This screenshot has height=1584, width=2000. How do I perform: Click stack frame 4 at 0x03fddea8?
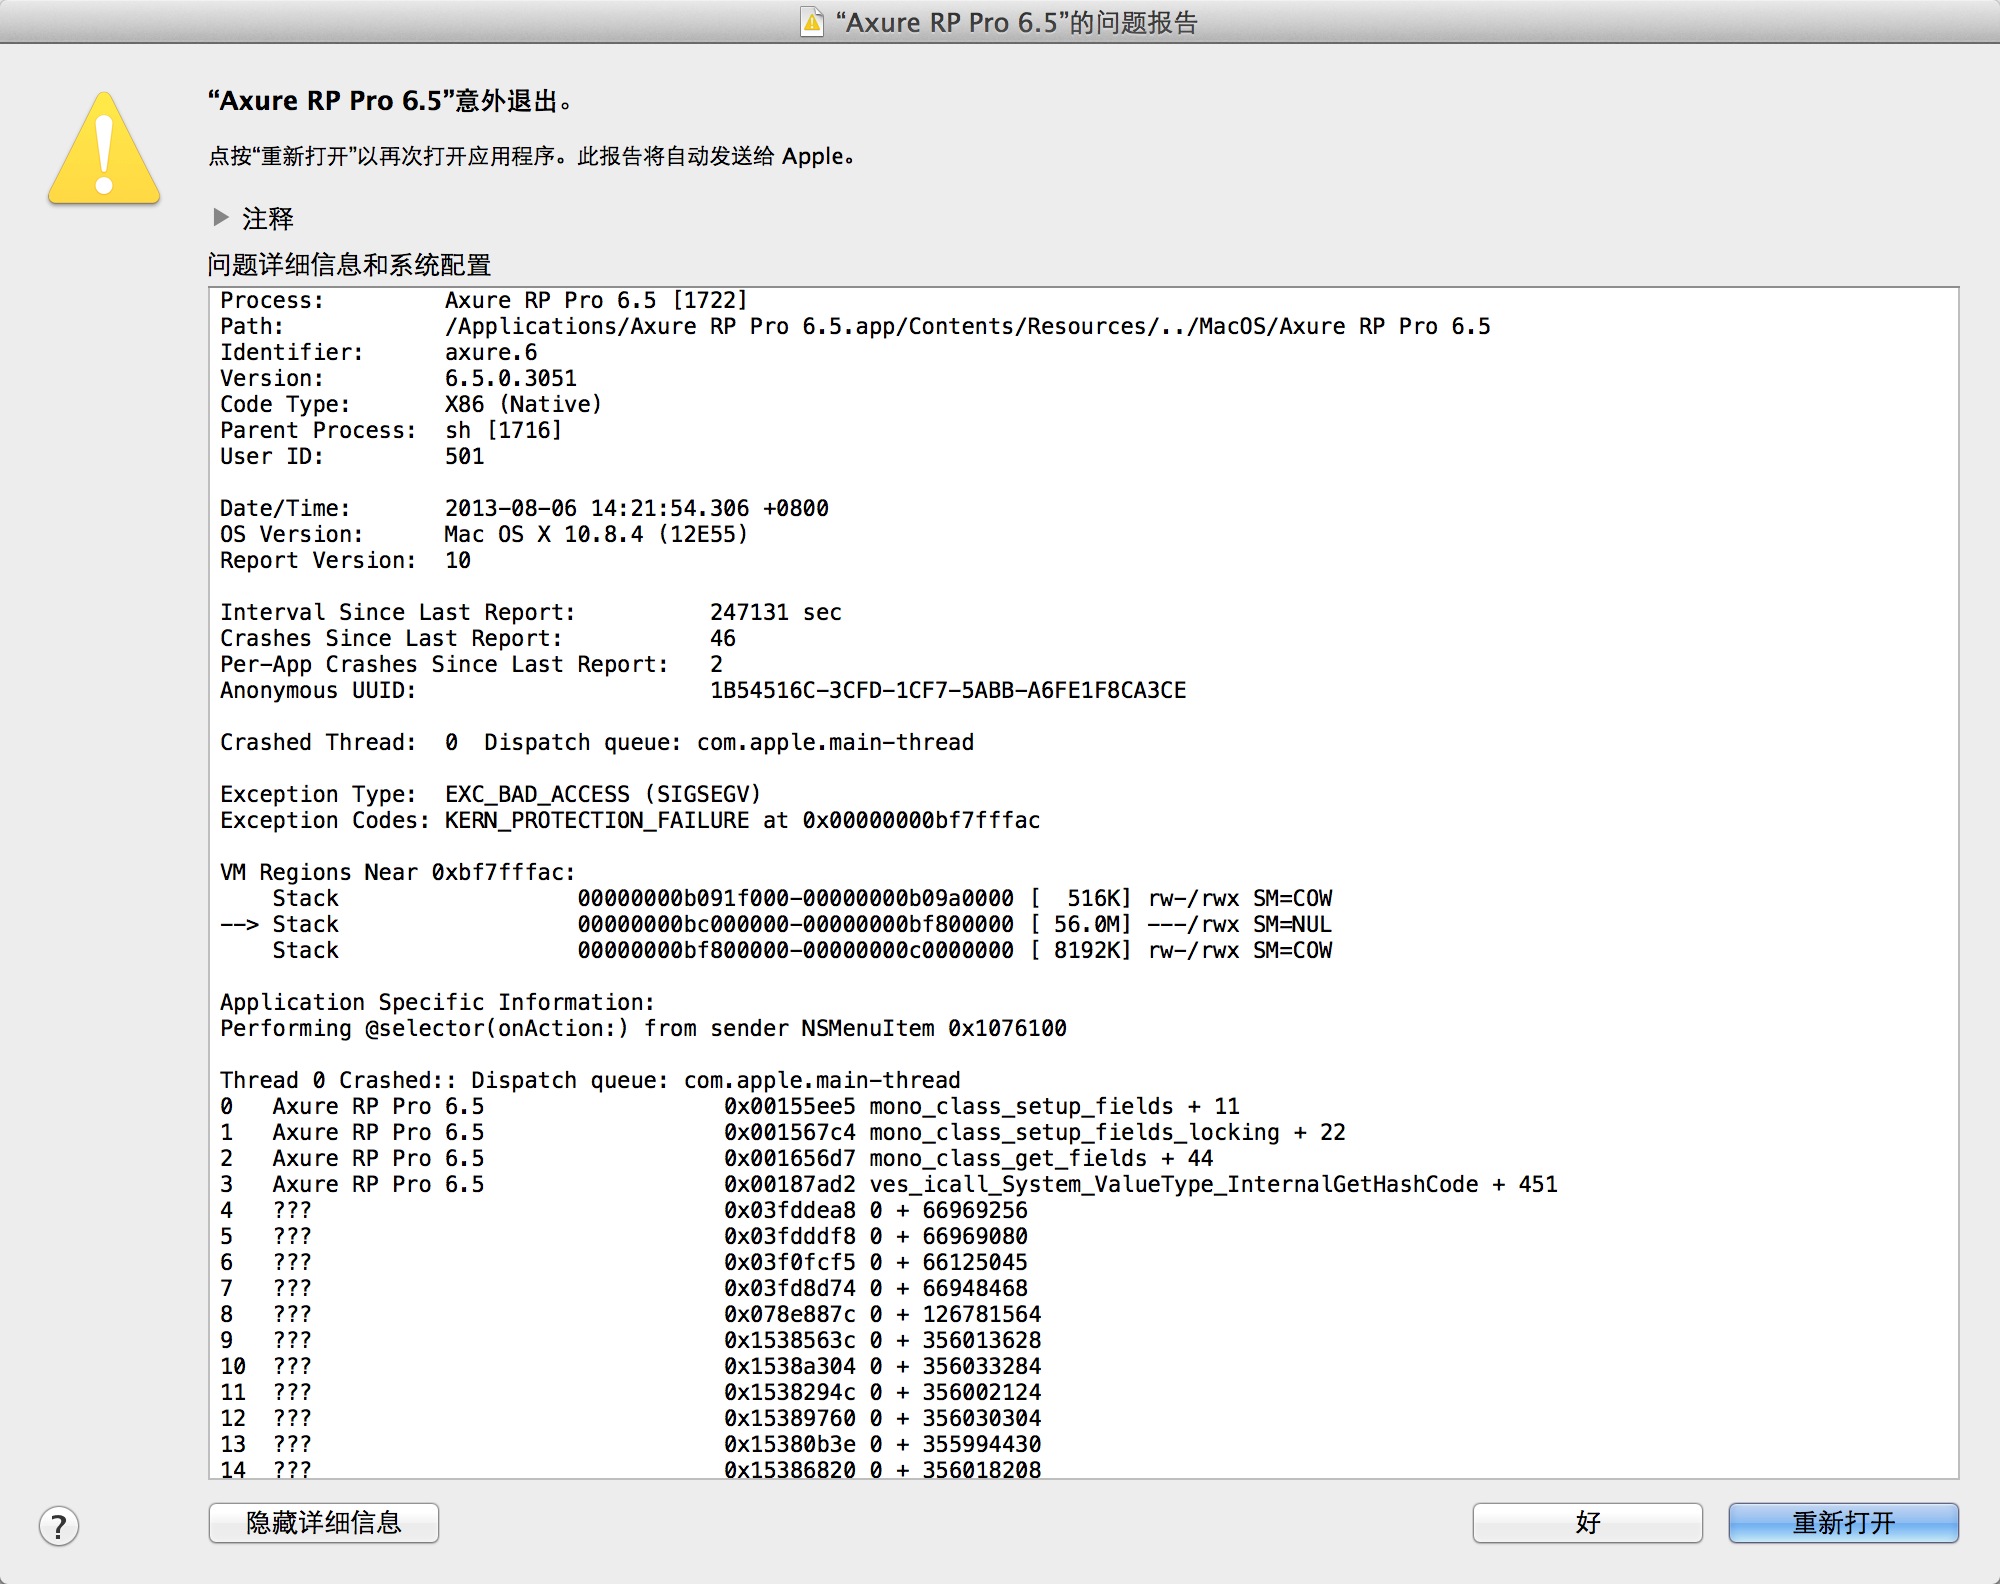point(624,1210)
